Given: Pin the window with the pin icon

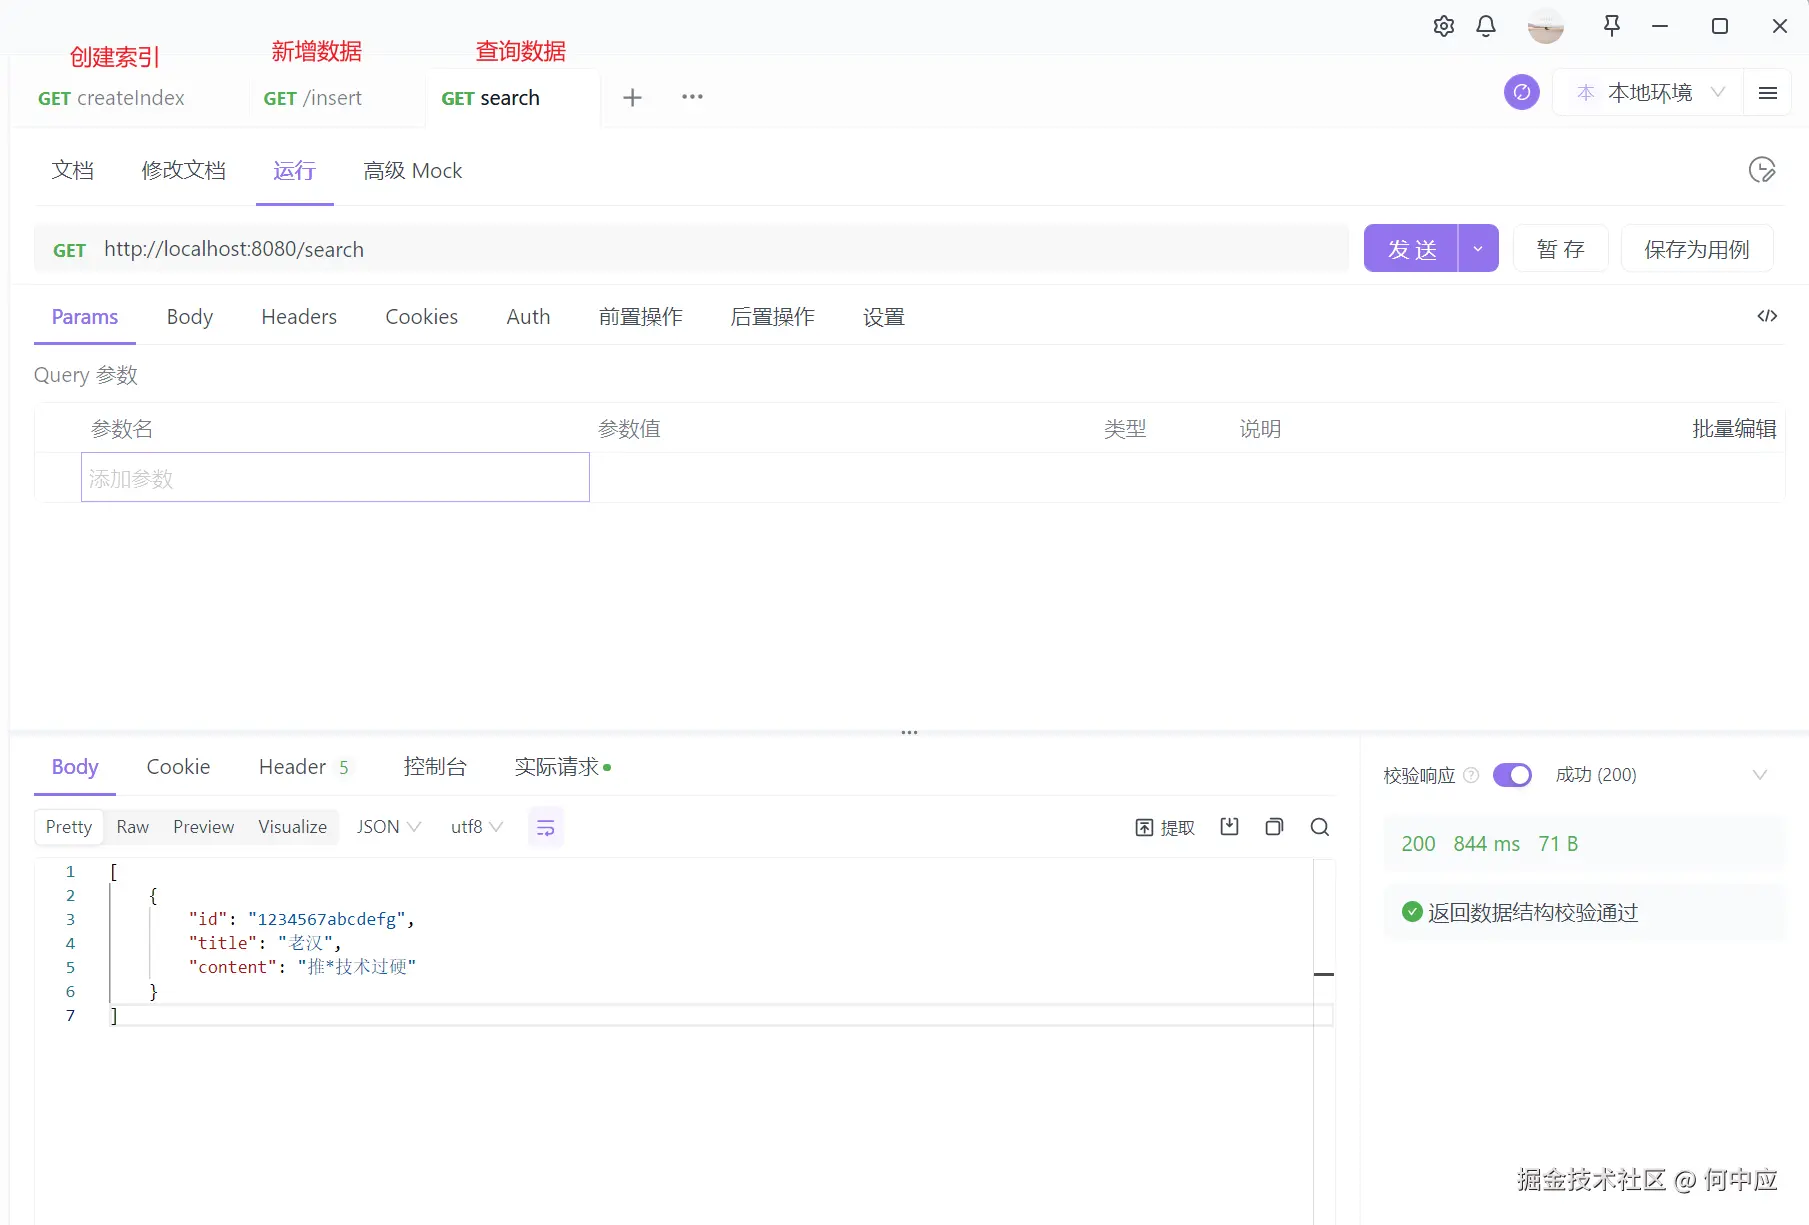Looking at the screenshot, I should click(1612, 26).
